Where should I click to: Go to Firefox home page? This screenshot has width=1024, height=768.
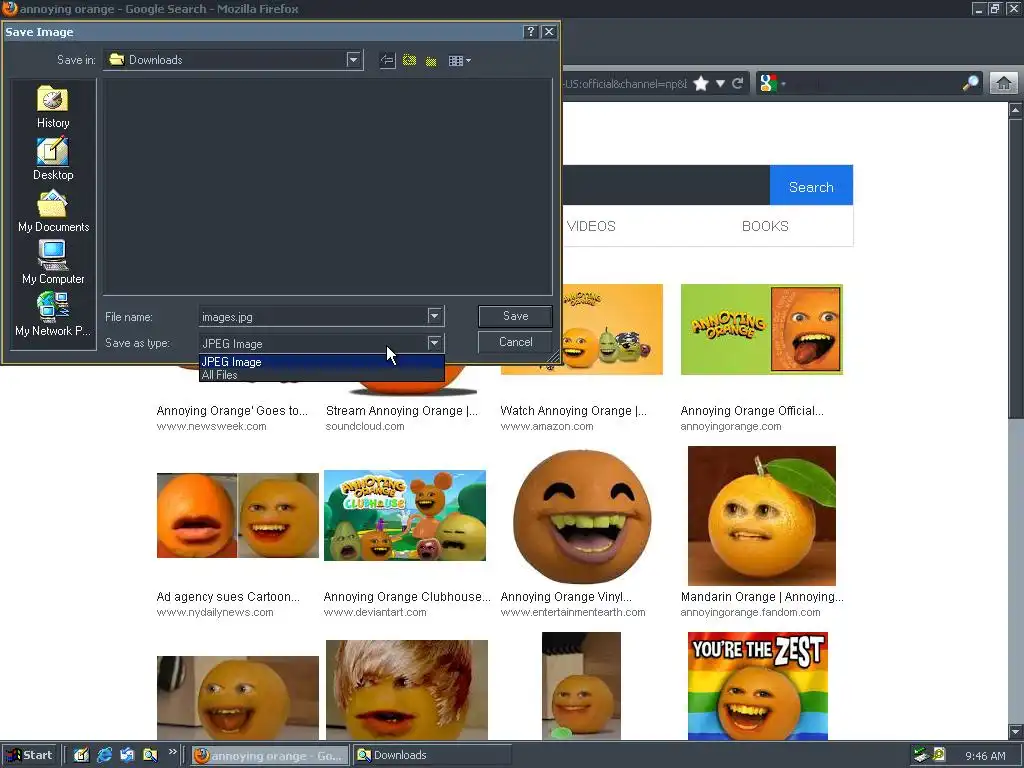pos(1004,83)
